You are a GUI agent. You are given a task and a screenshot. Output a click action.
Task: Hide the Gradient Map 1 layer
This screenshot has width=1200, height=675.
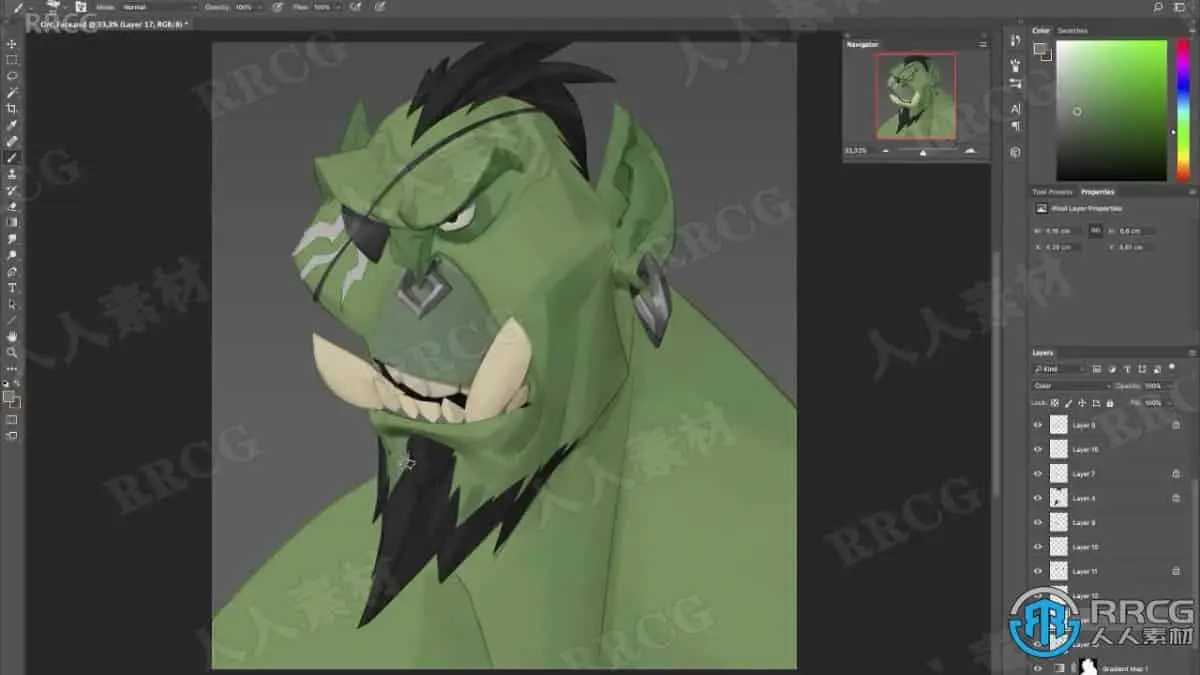tap(1037, 667)
